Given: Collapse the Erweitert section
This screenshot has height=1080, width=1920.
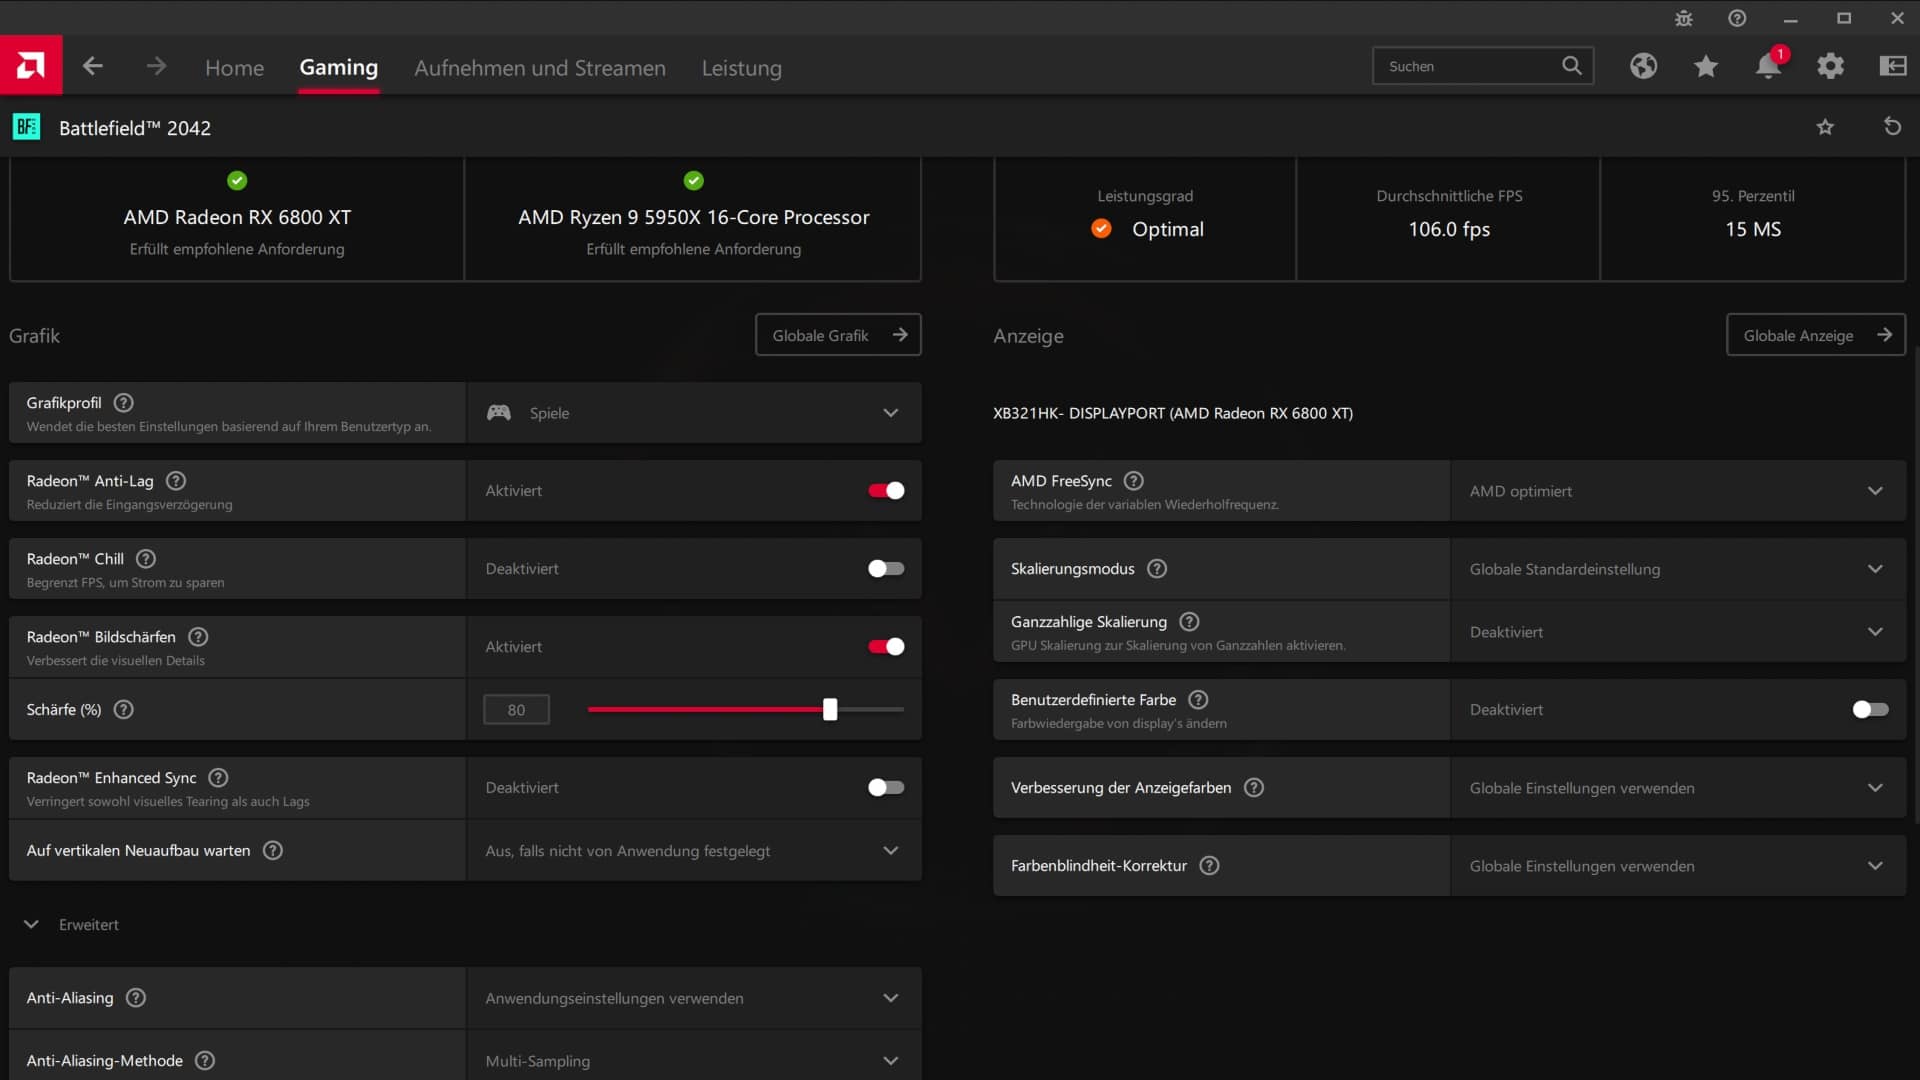Looking at the screenshot, I should point(72,924).
